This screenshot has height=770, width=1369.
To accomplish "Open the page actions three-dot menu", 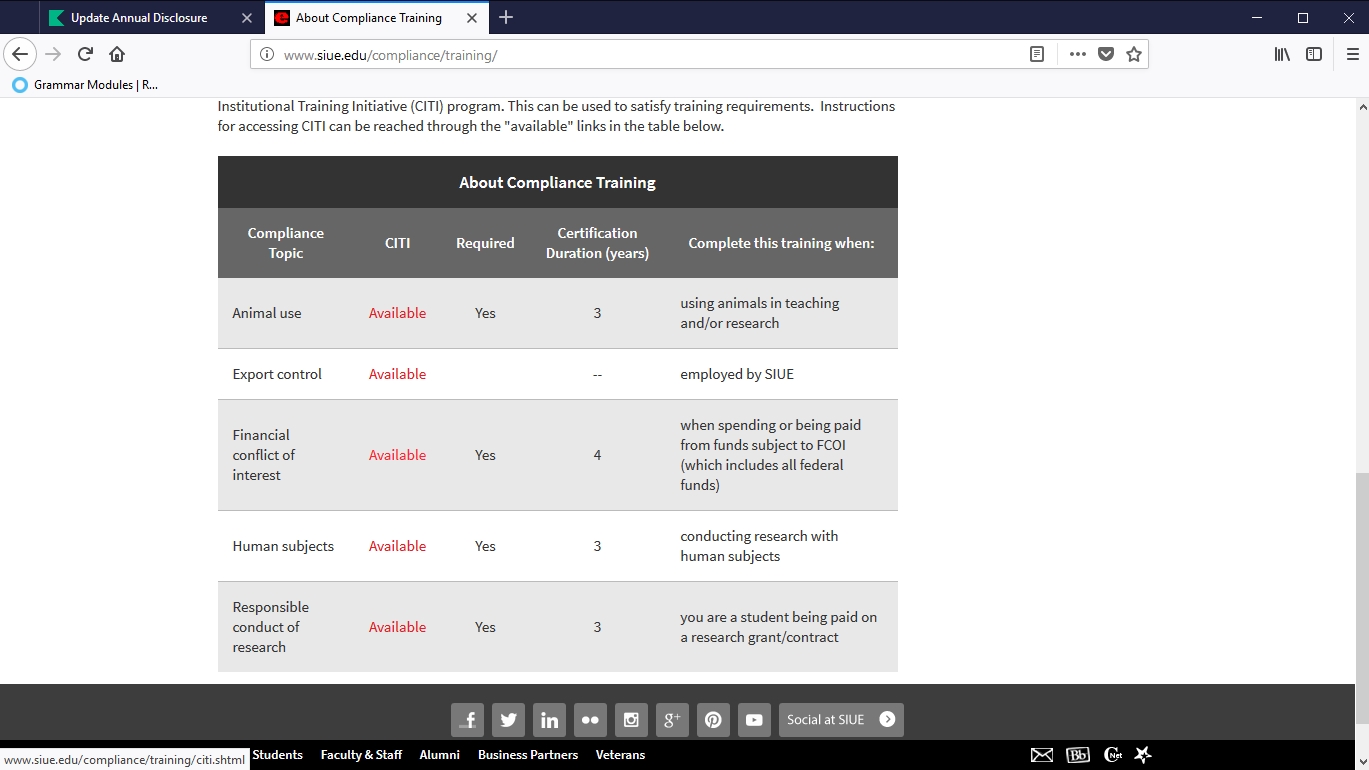I will 1077,55.
